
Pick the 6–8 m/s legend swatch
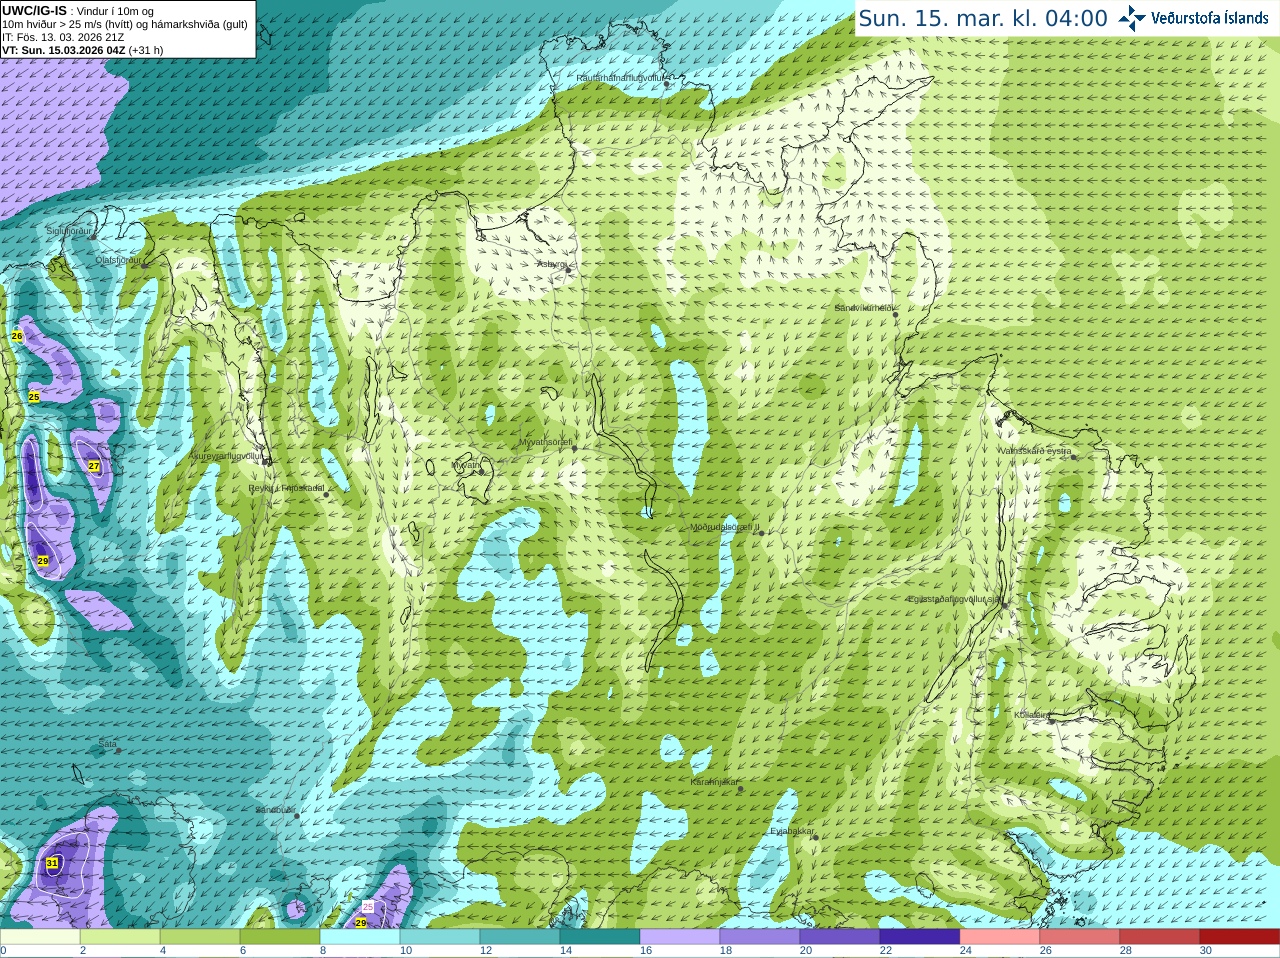click(280, 937)
